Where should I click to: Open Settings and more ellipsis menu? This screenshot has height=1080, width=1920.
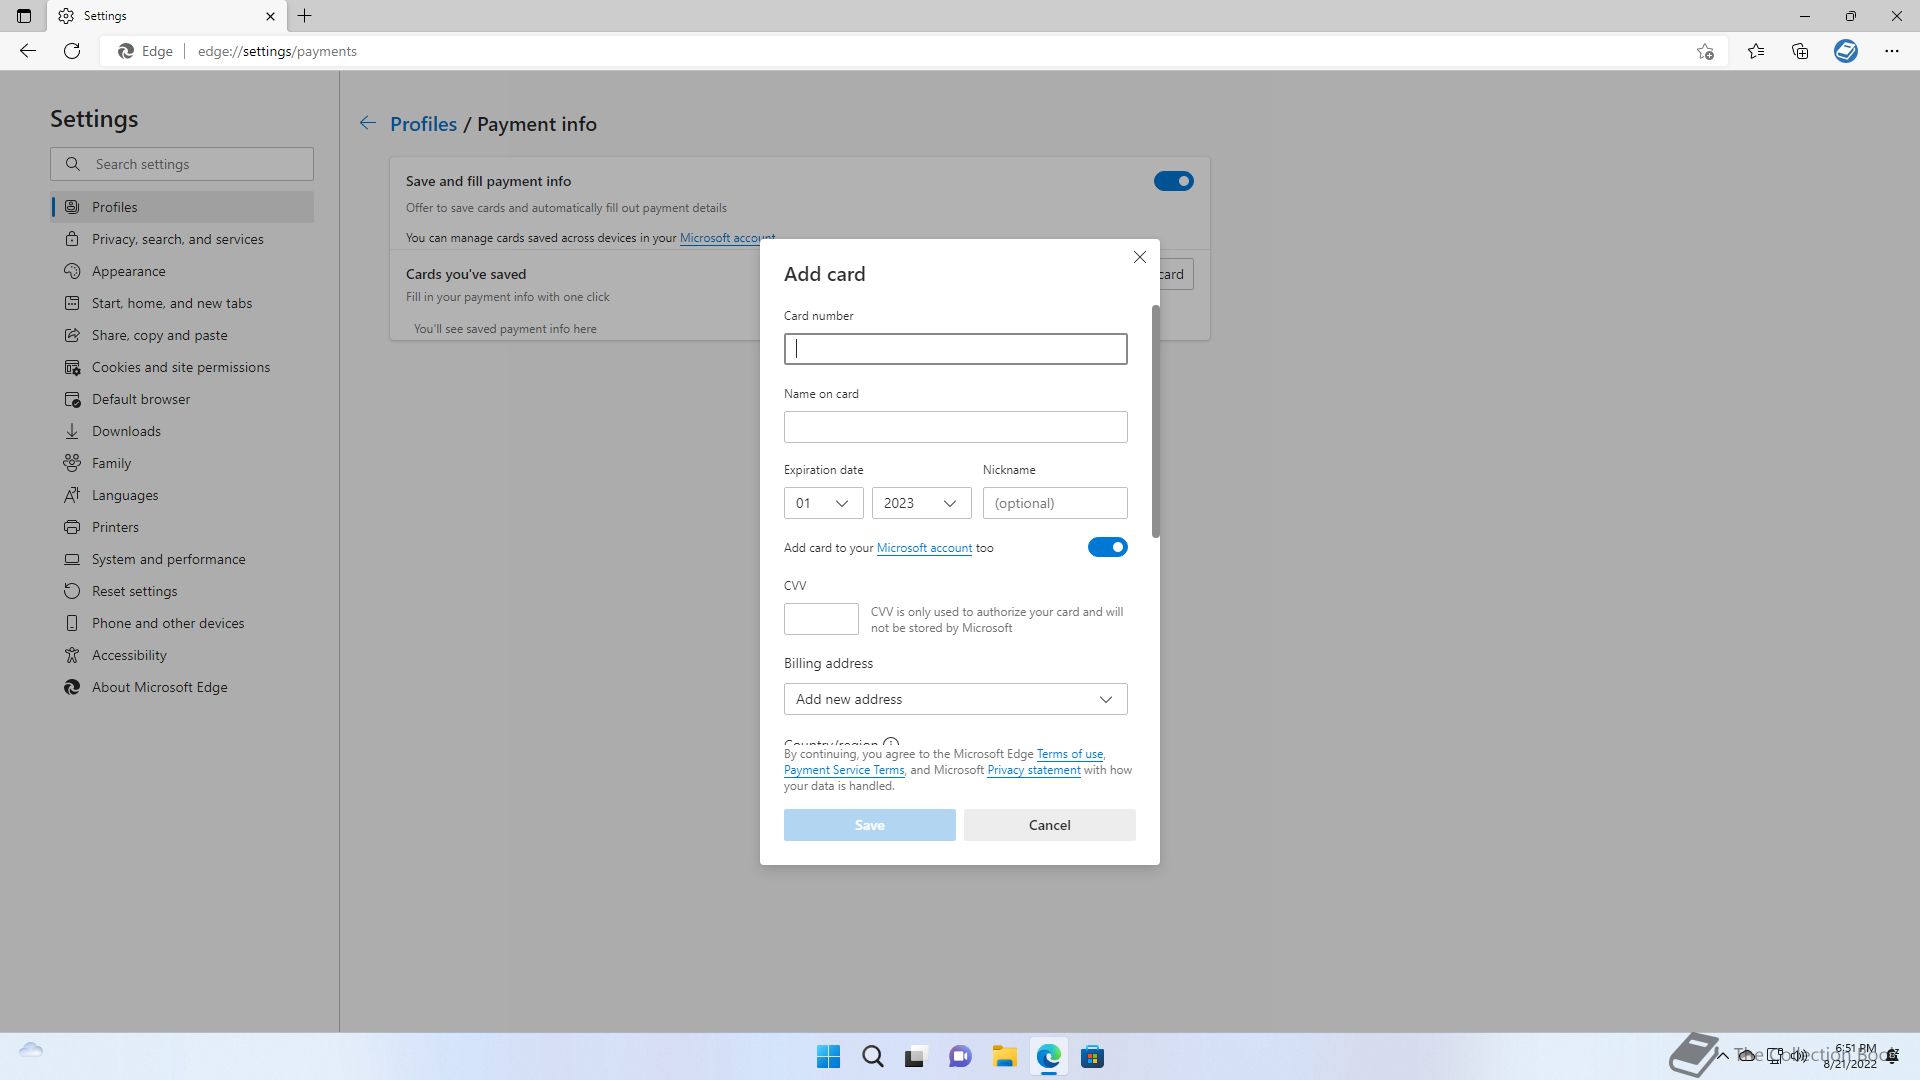[1892, 51]
